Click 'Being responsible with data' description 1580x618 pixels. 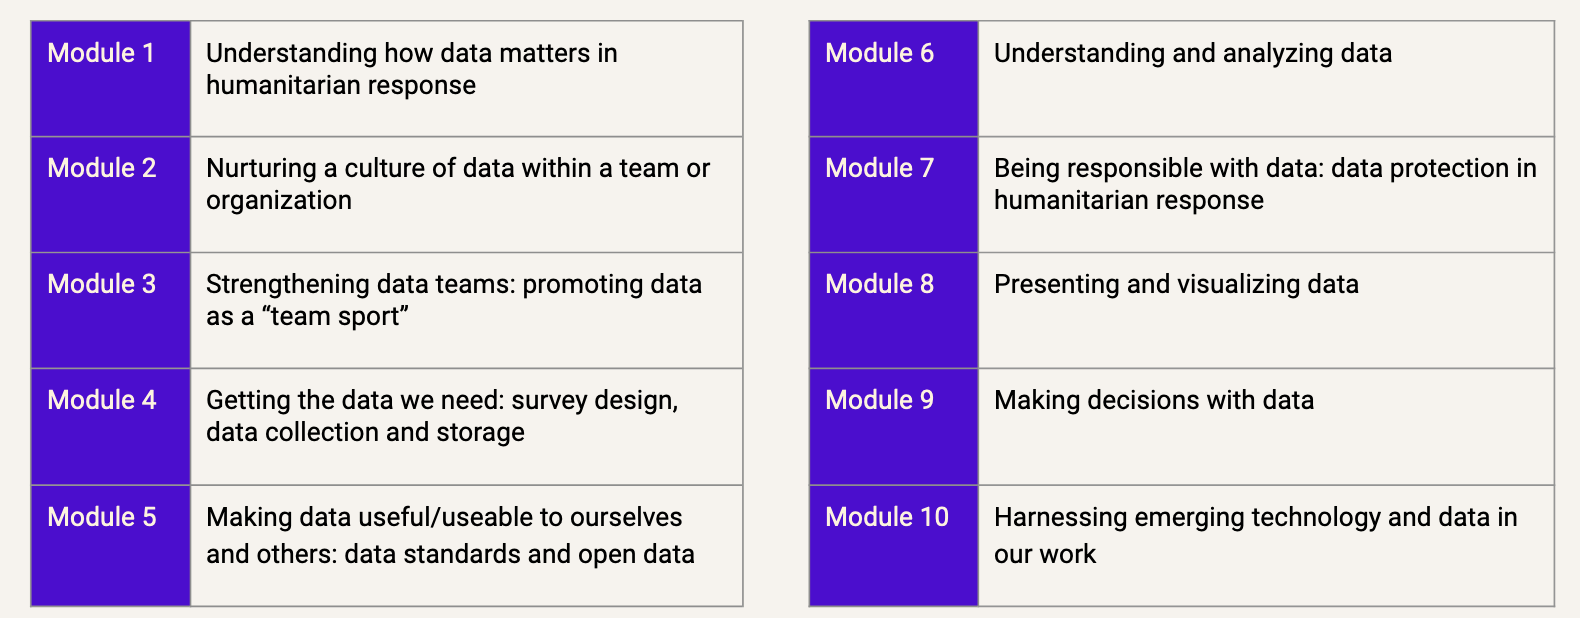[x=1265, y=184]
